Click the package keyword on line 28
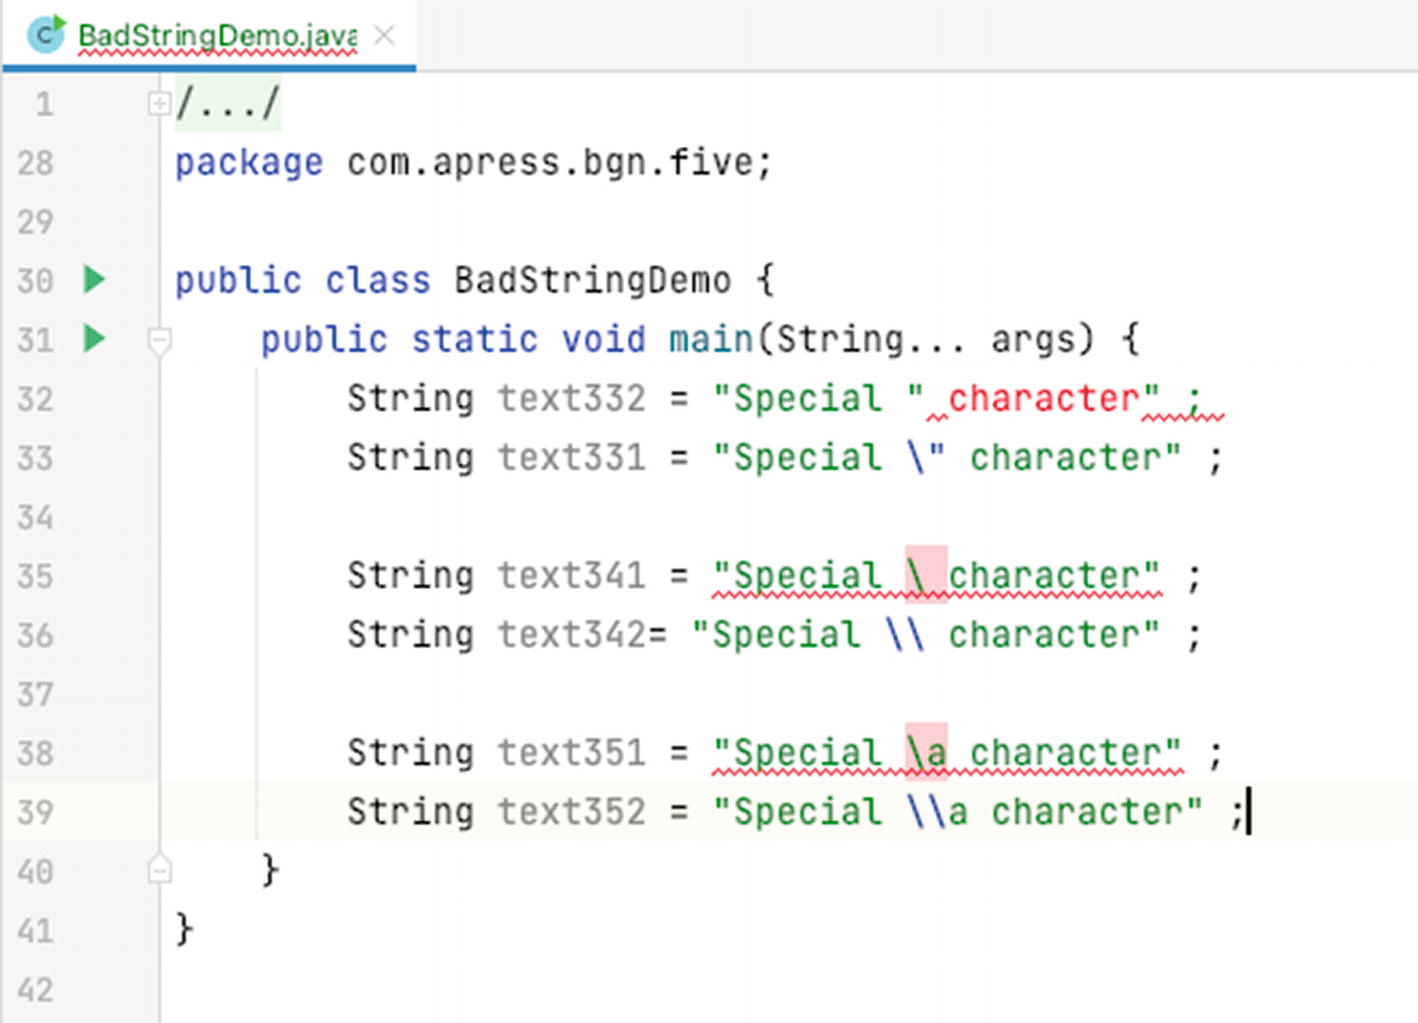Image resolution: width=1418 pixels, height=1023 pixels. (x=249, y=162)
